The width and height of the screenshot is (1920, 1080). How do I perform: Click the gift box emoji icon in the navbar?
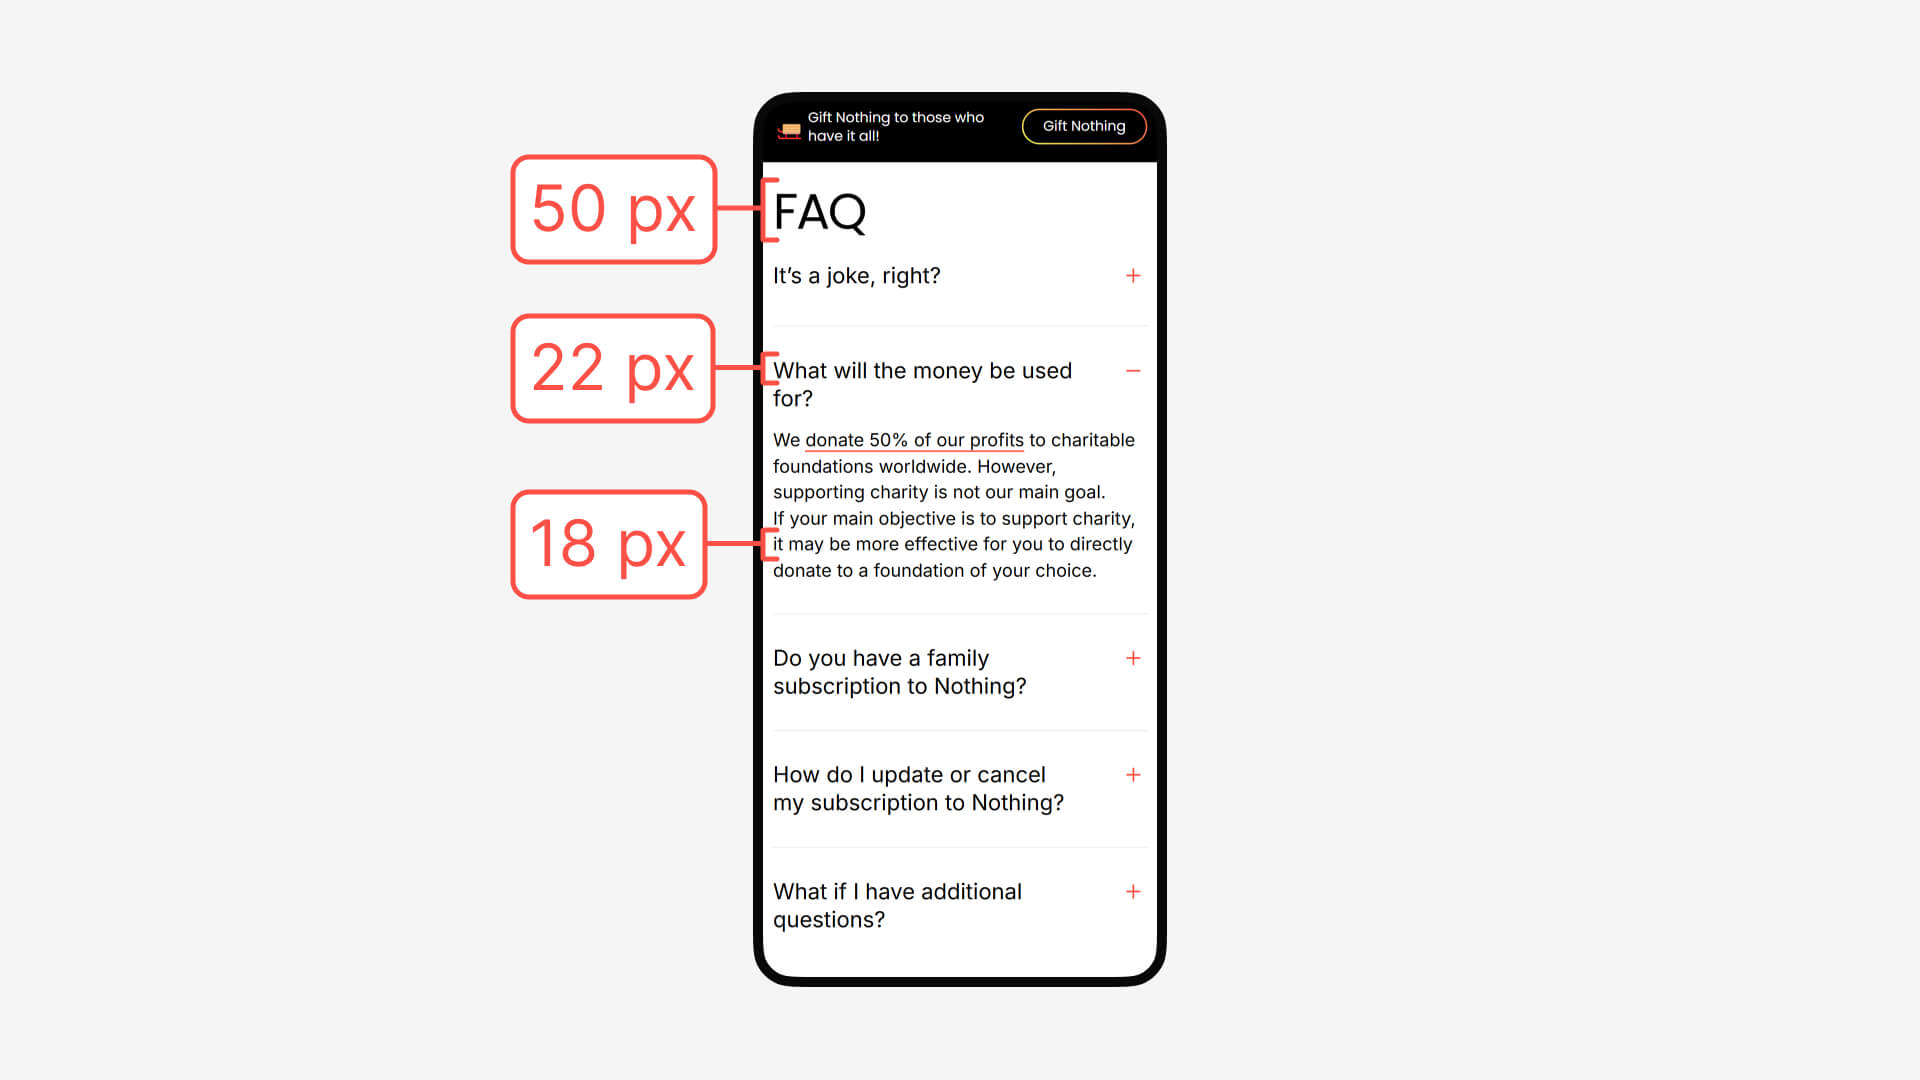pyautogui.click(x=789, y=128)
